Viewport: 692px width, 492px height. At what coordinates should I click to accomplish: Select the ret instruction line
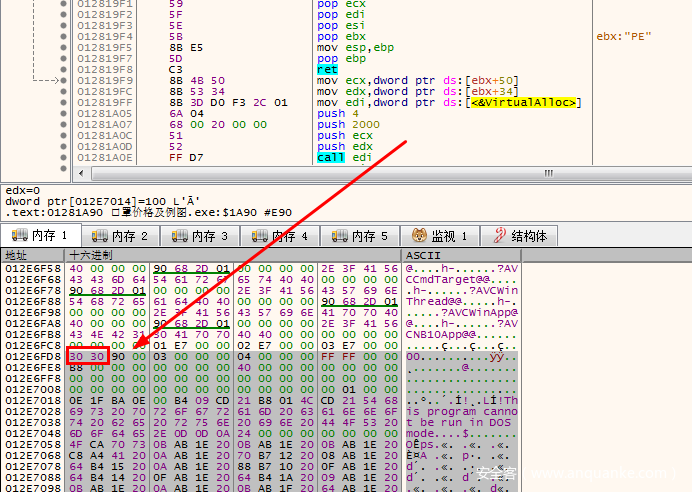pyautogui.click(x=327, y=69)
